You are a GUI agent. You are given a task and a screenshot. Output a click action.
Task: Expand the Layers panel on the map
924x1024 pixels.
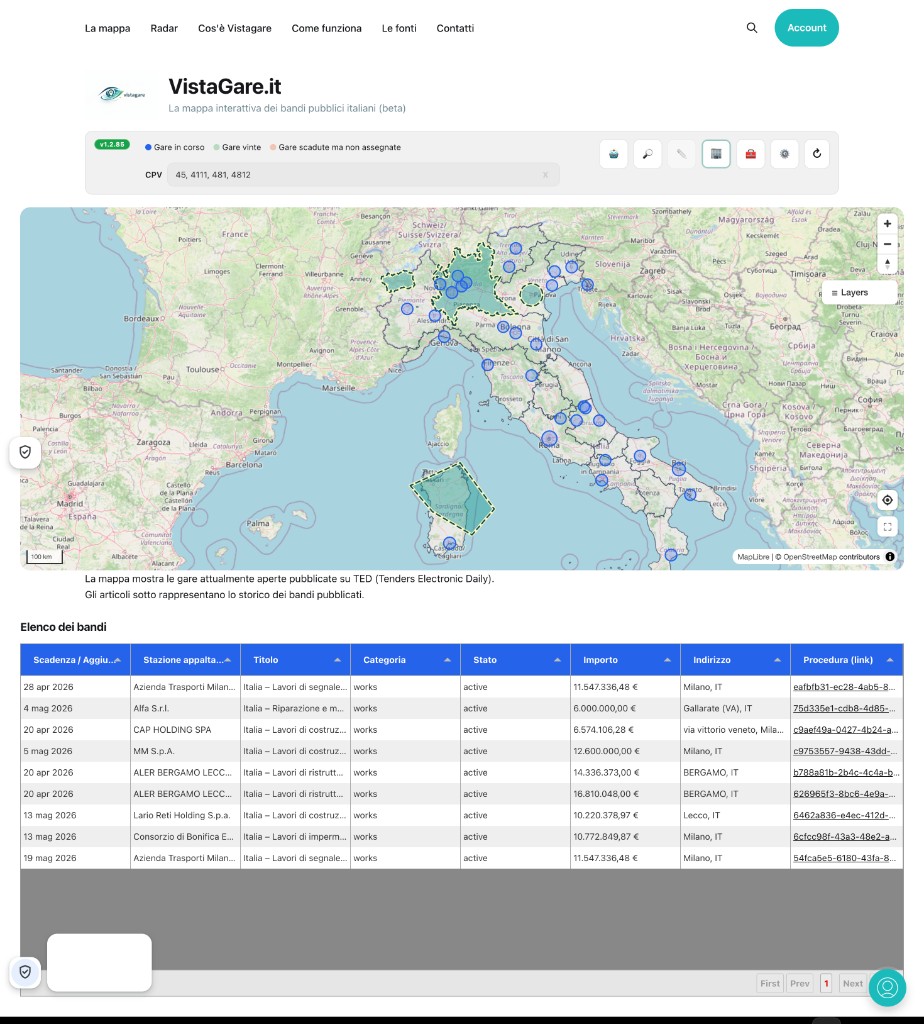(859, 293)
